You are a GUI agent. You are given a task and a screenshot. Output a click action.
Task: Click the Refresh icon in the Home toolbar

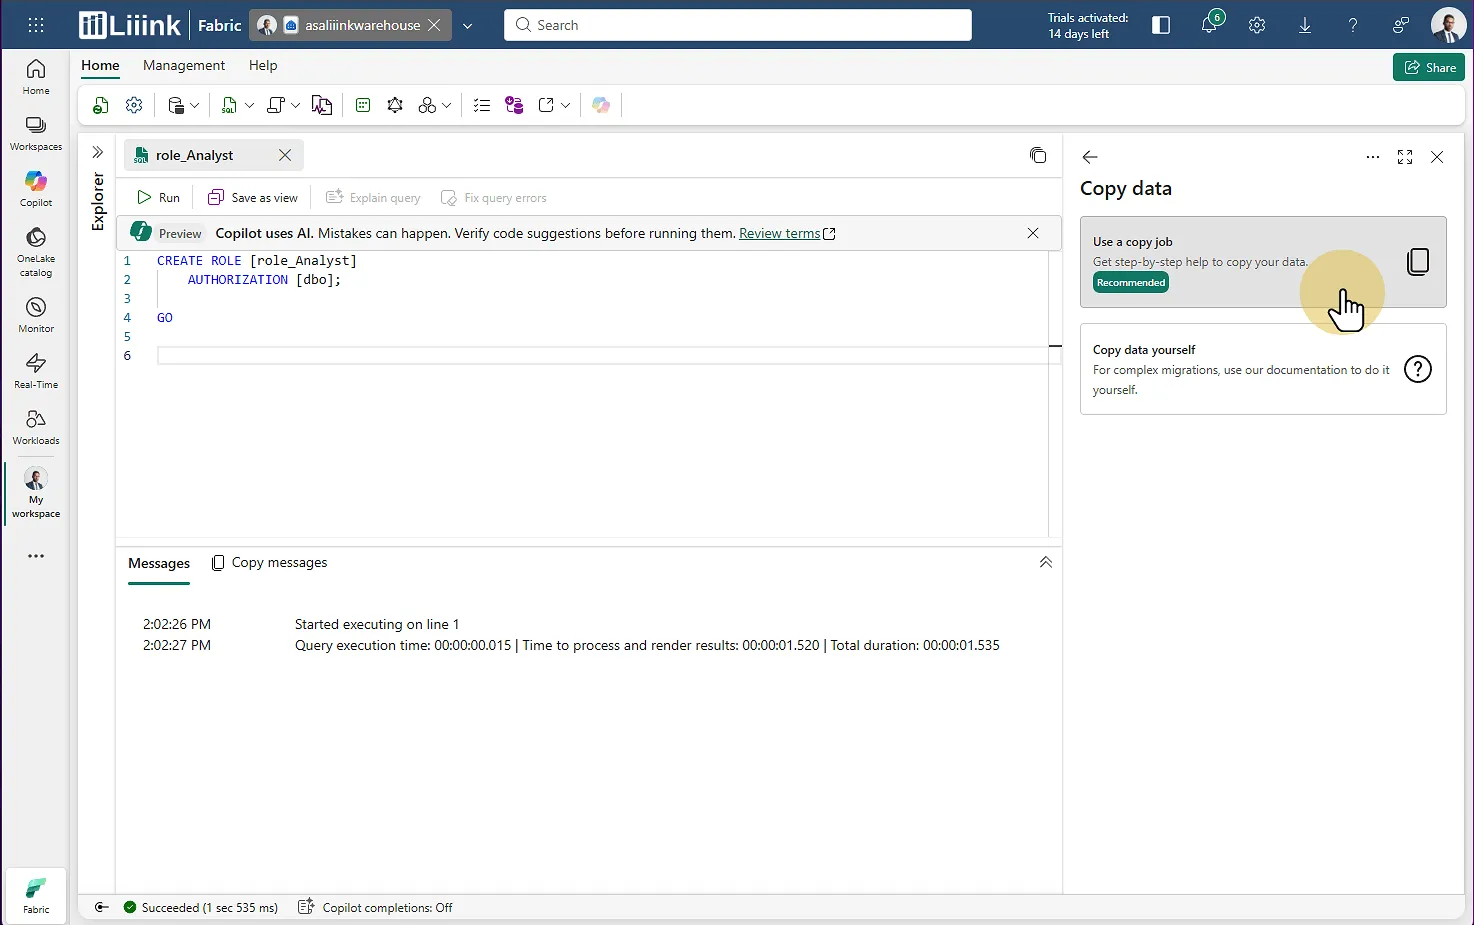click(100, 105)
